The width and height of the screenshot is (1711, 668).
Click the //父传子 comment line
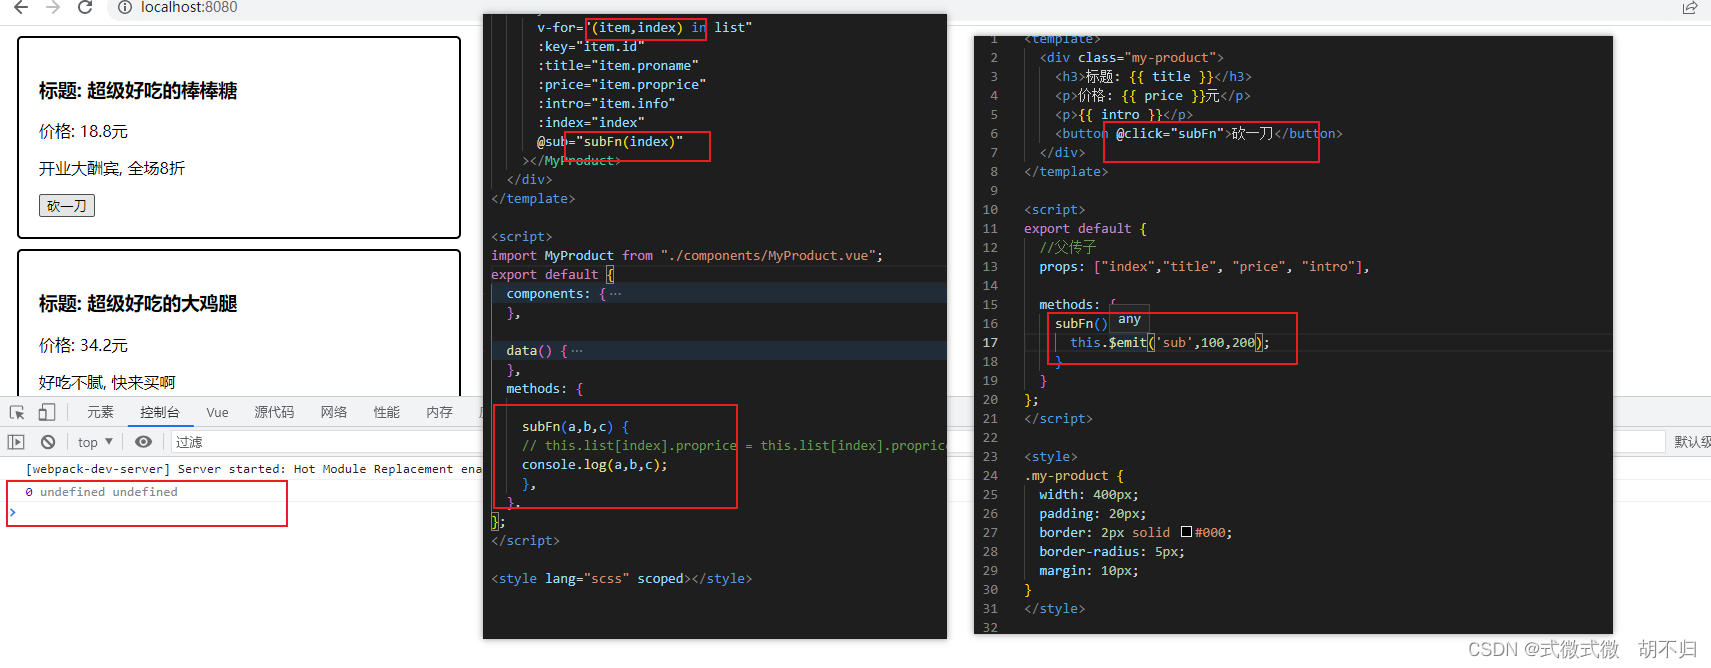[x=1067, y=248]
